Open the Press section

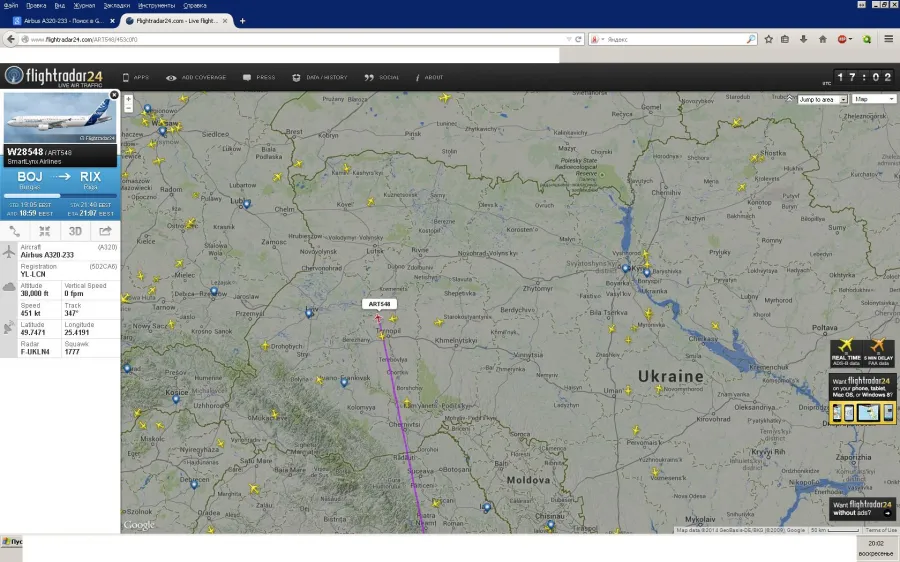coord(259,77)
